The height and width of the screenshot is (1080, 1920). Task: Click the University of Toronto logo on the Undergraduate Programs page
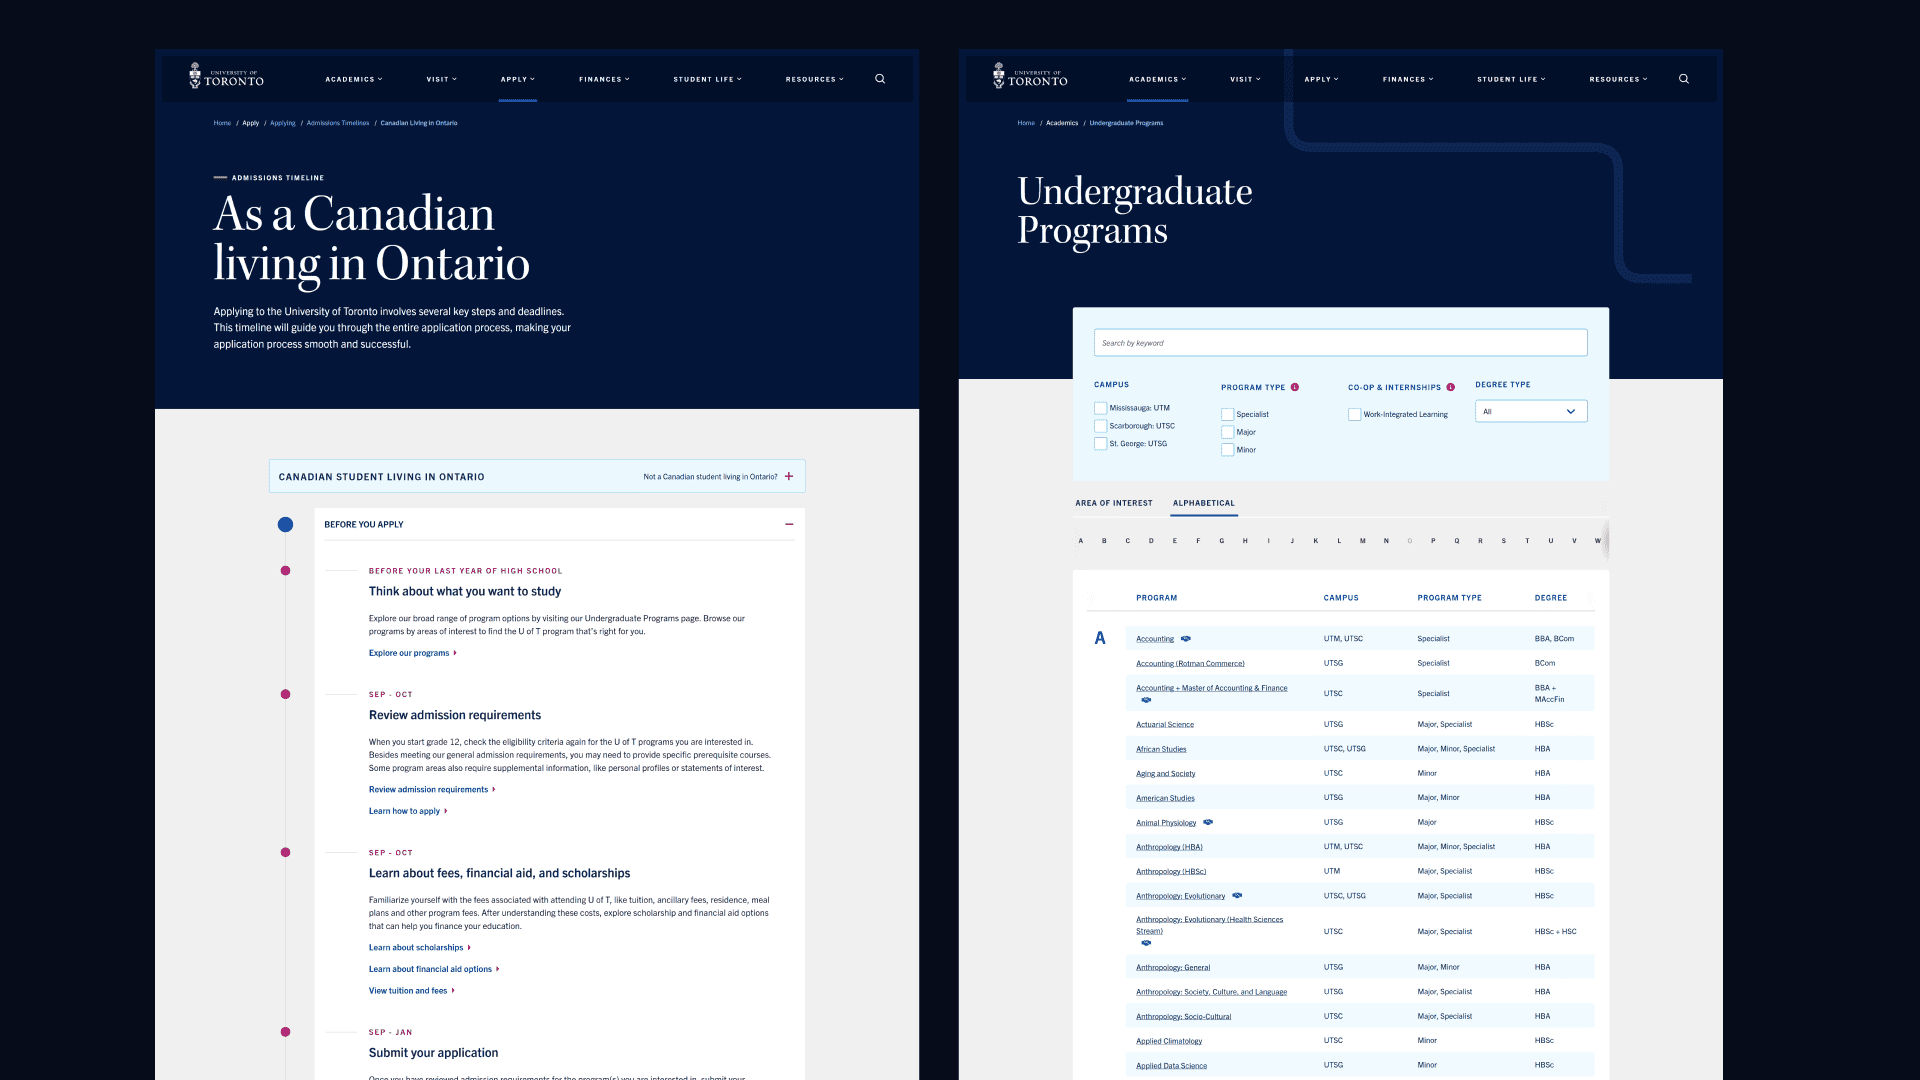[x=1030, y=77]
